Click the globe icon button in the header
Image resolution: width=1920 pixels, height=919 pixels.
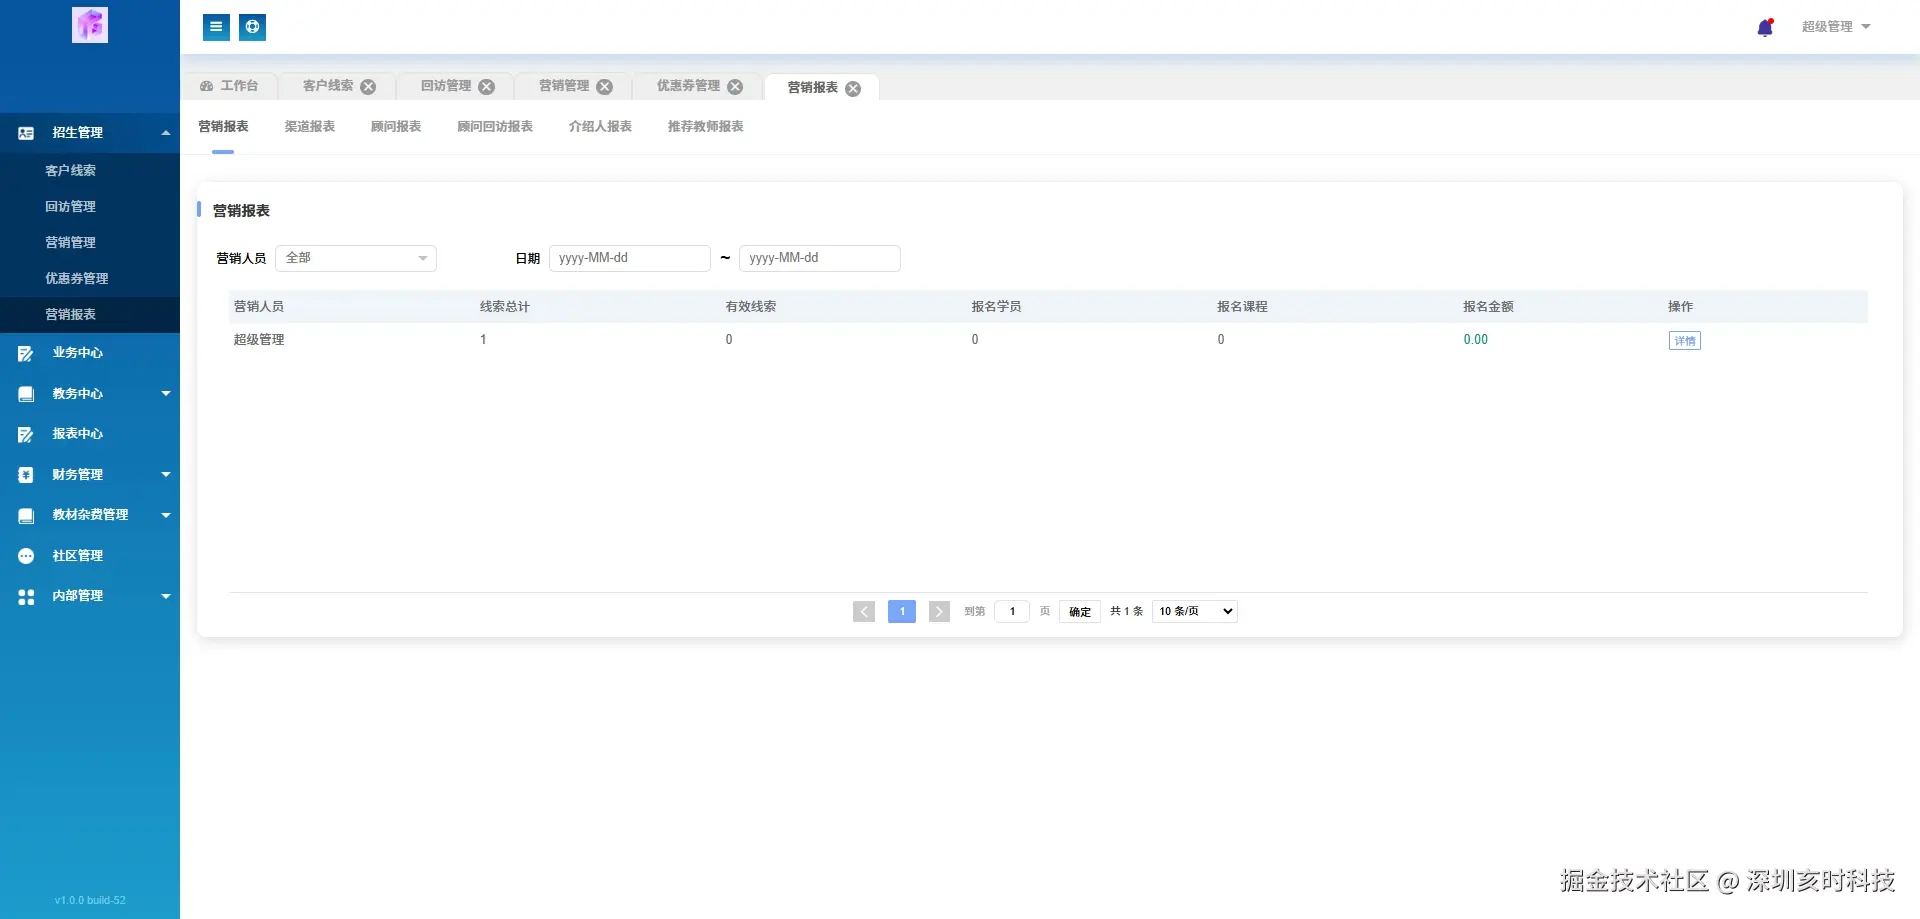point(253,27)
